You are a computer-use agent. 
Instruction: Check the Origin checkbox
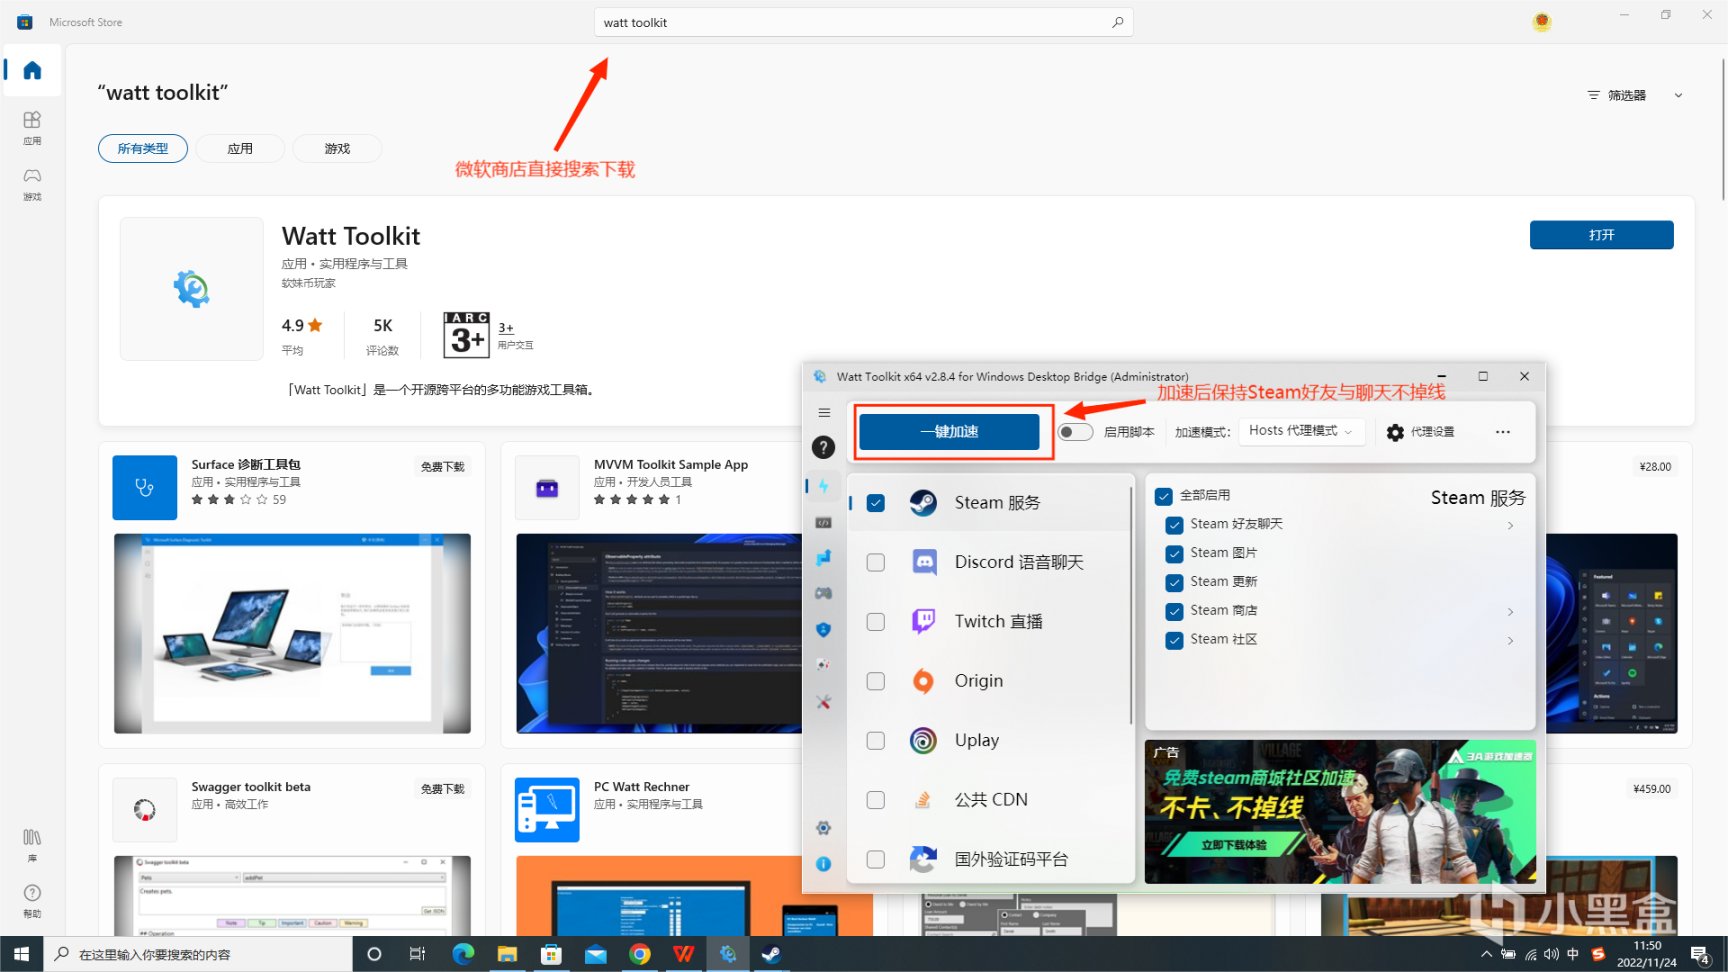876,681
